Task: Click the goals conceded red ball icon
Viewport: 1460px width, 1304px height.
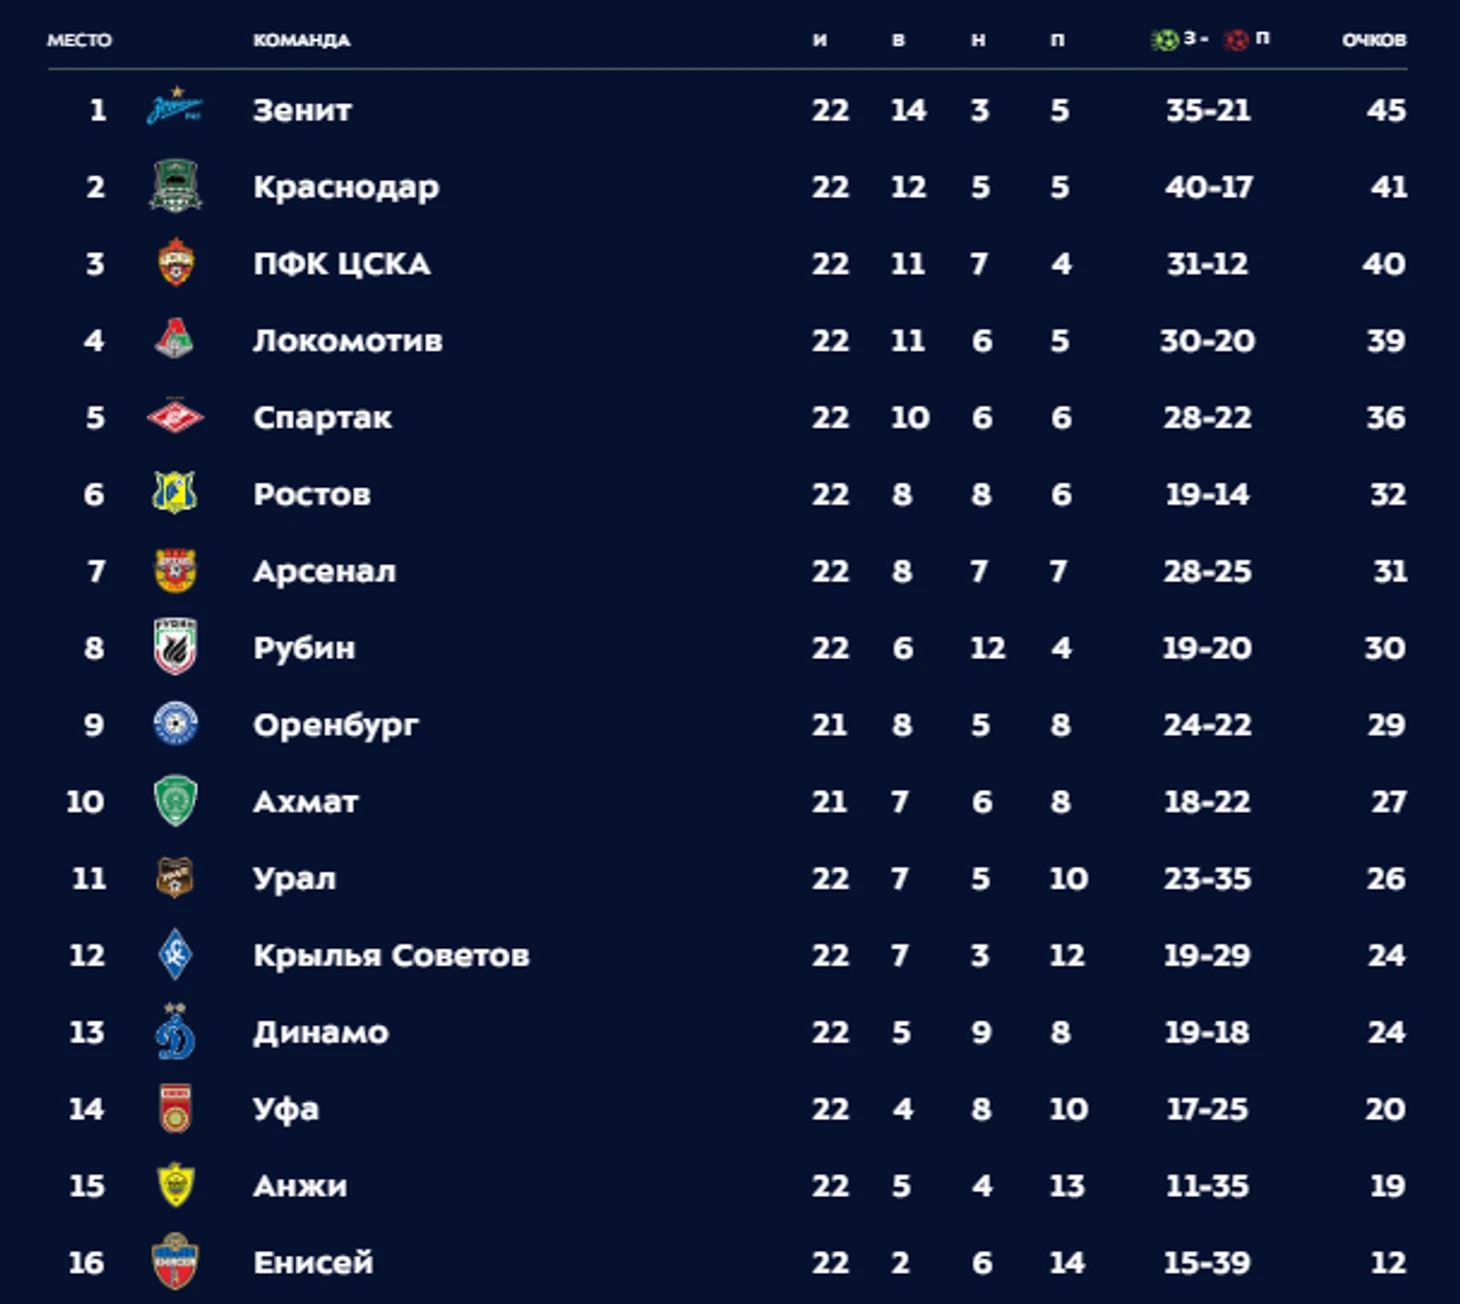Action: click(1236, 40)
